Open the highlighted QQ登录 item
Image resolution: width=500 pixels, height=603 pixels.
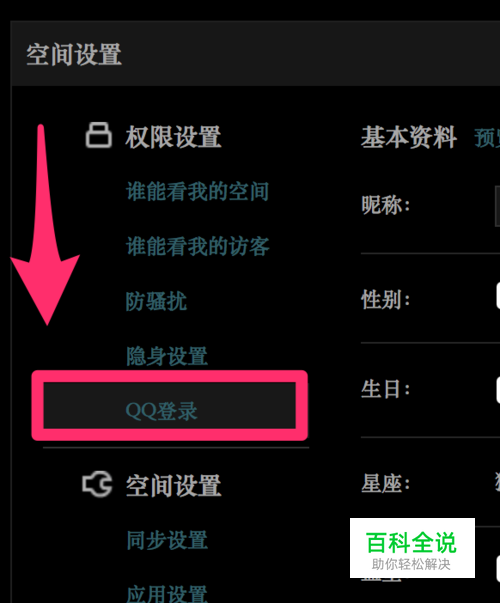click(170, 405)
